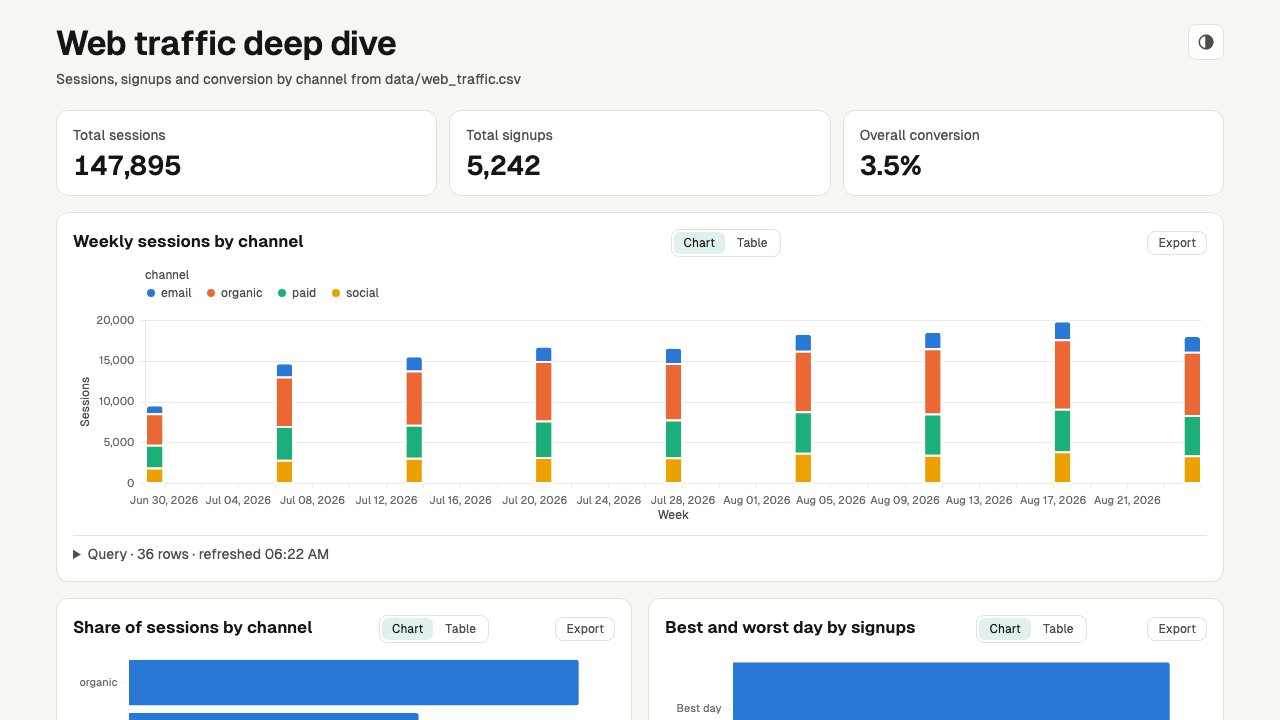Click the Total signups 5,242 card
Screen dimensions: 1280x720
[640, 153]
